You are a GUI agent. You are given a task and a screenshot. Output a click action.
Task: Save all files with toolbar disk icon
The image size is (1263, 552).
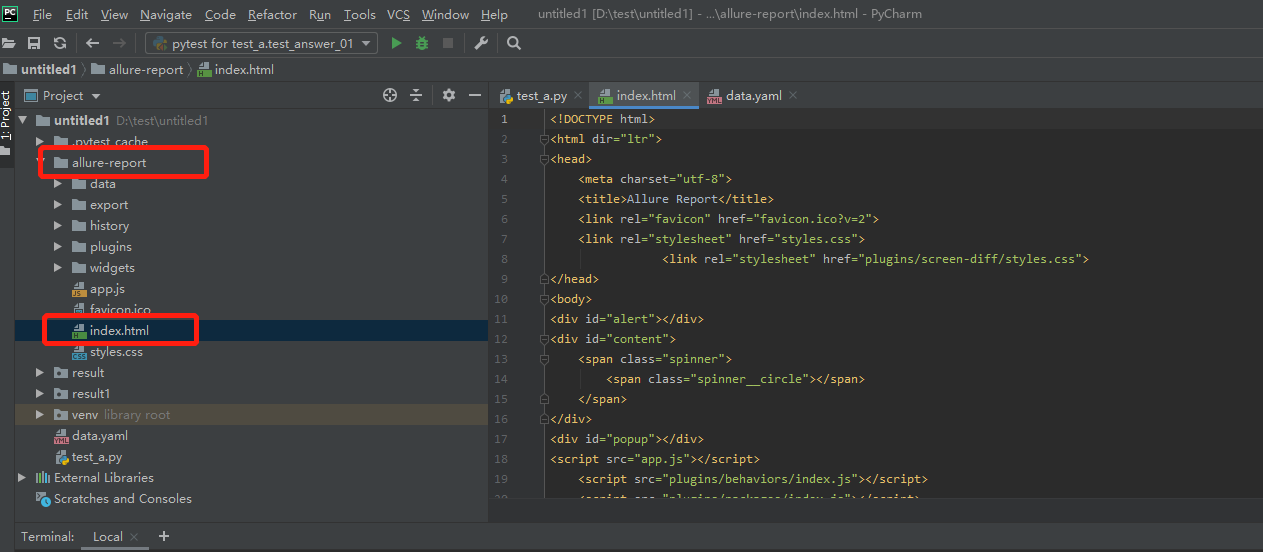pyautogui.click(x=34, y=43)
